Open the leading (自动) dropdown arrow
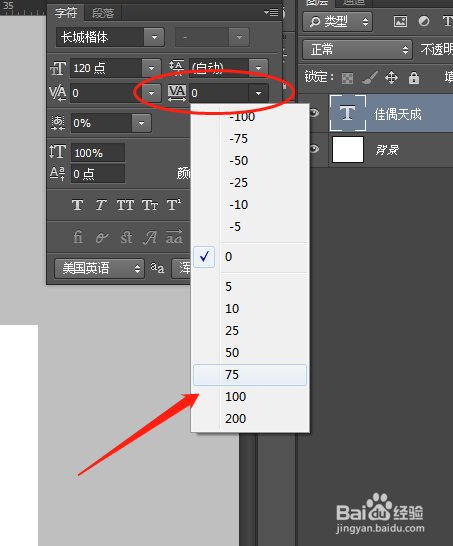This screenshot has width=453, height=546. [258, 68]
